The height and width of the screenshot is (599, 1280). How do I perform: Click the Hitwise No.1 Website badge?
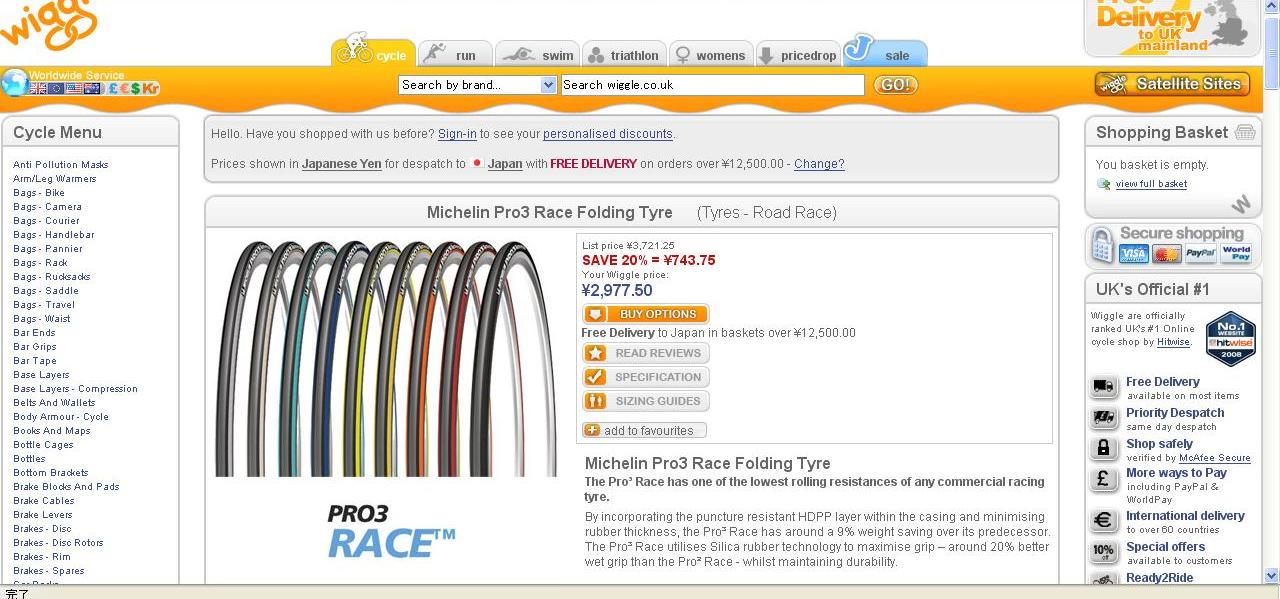pyautogui.click(x=1230, y=338)
